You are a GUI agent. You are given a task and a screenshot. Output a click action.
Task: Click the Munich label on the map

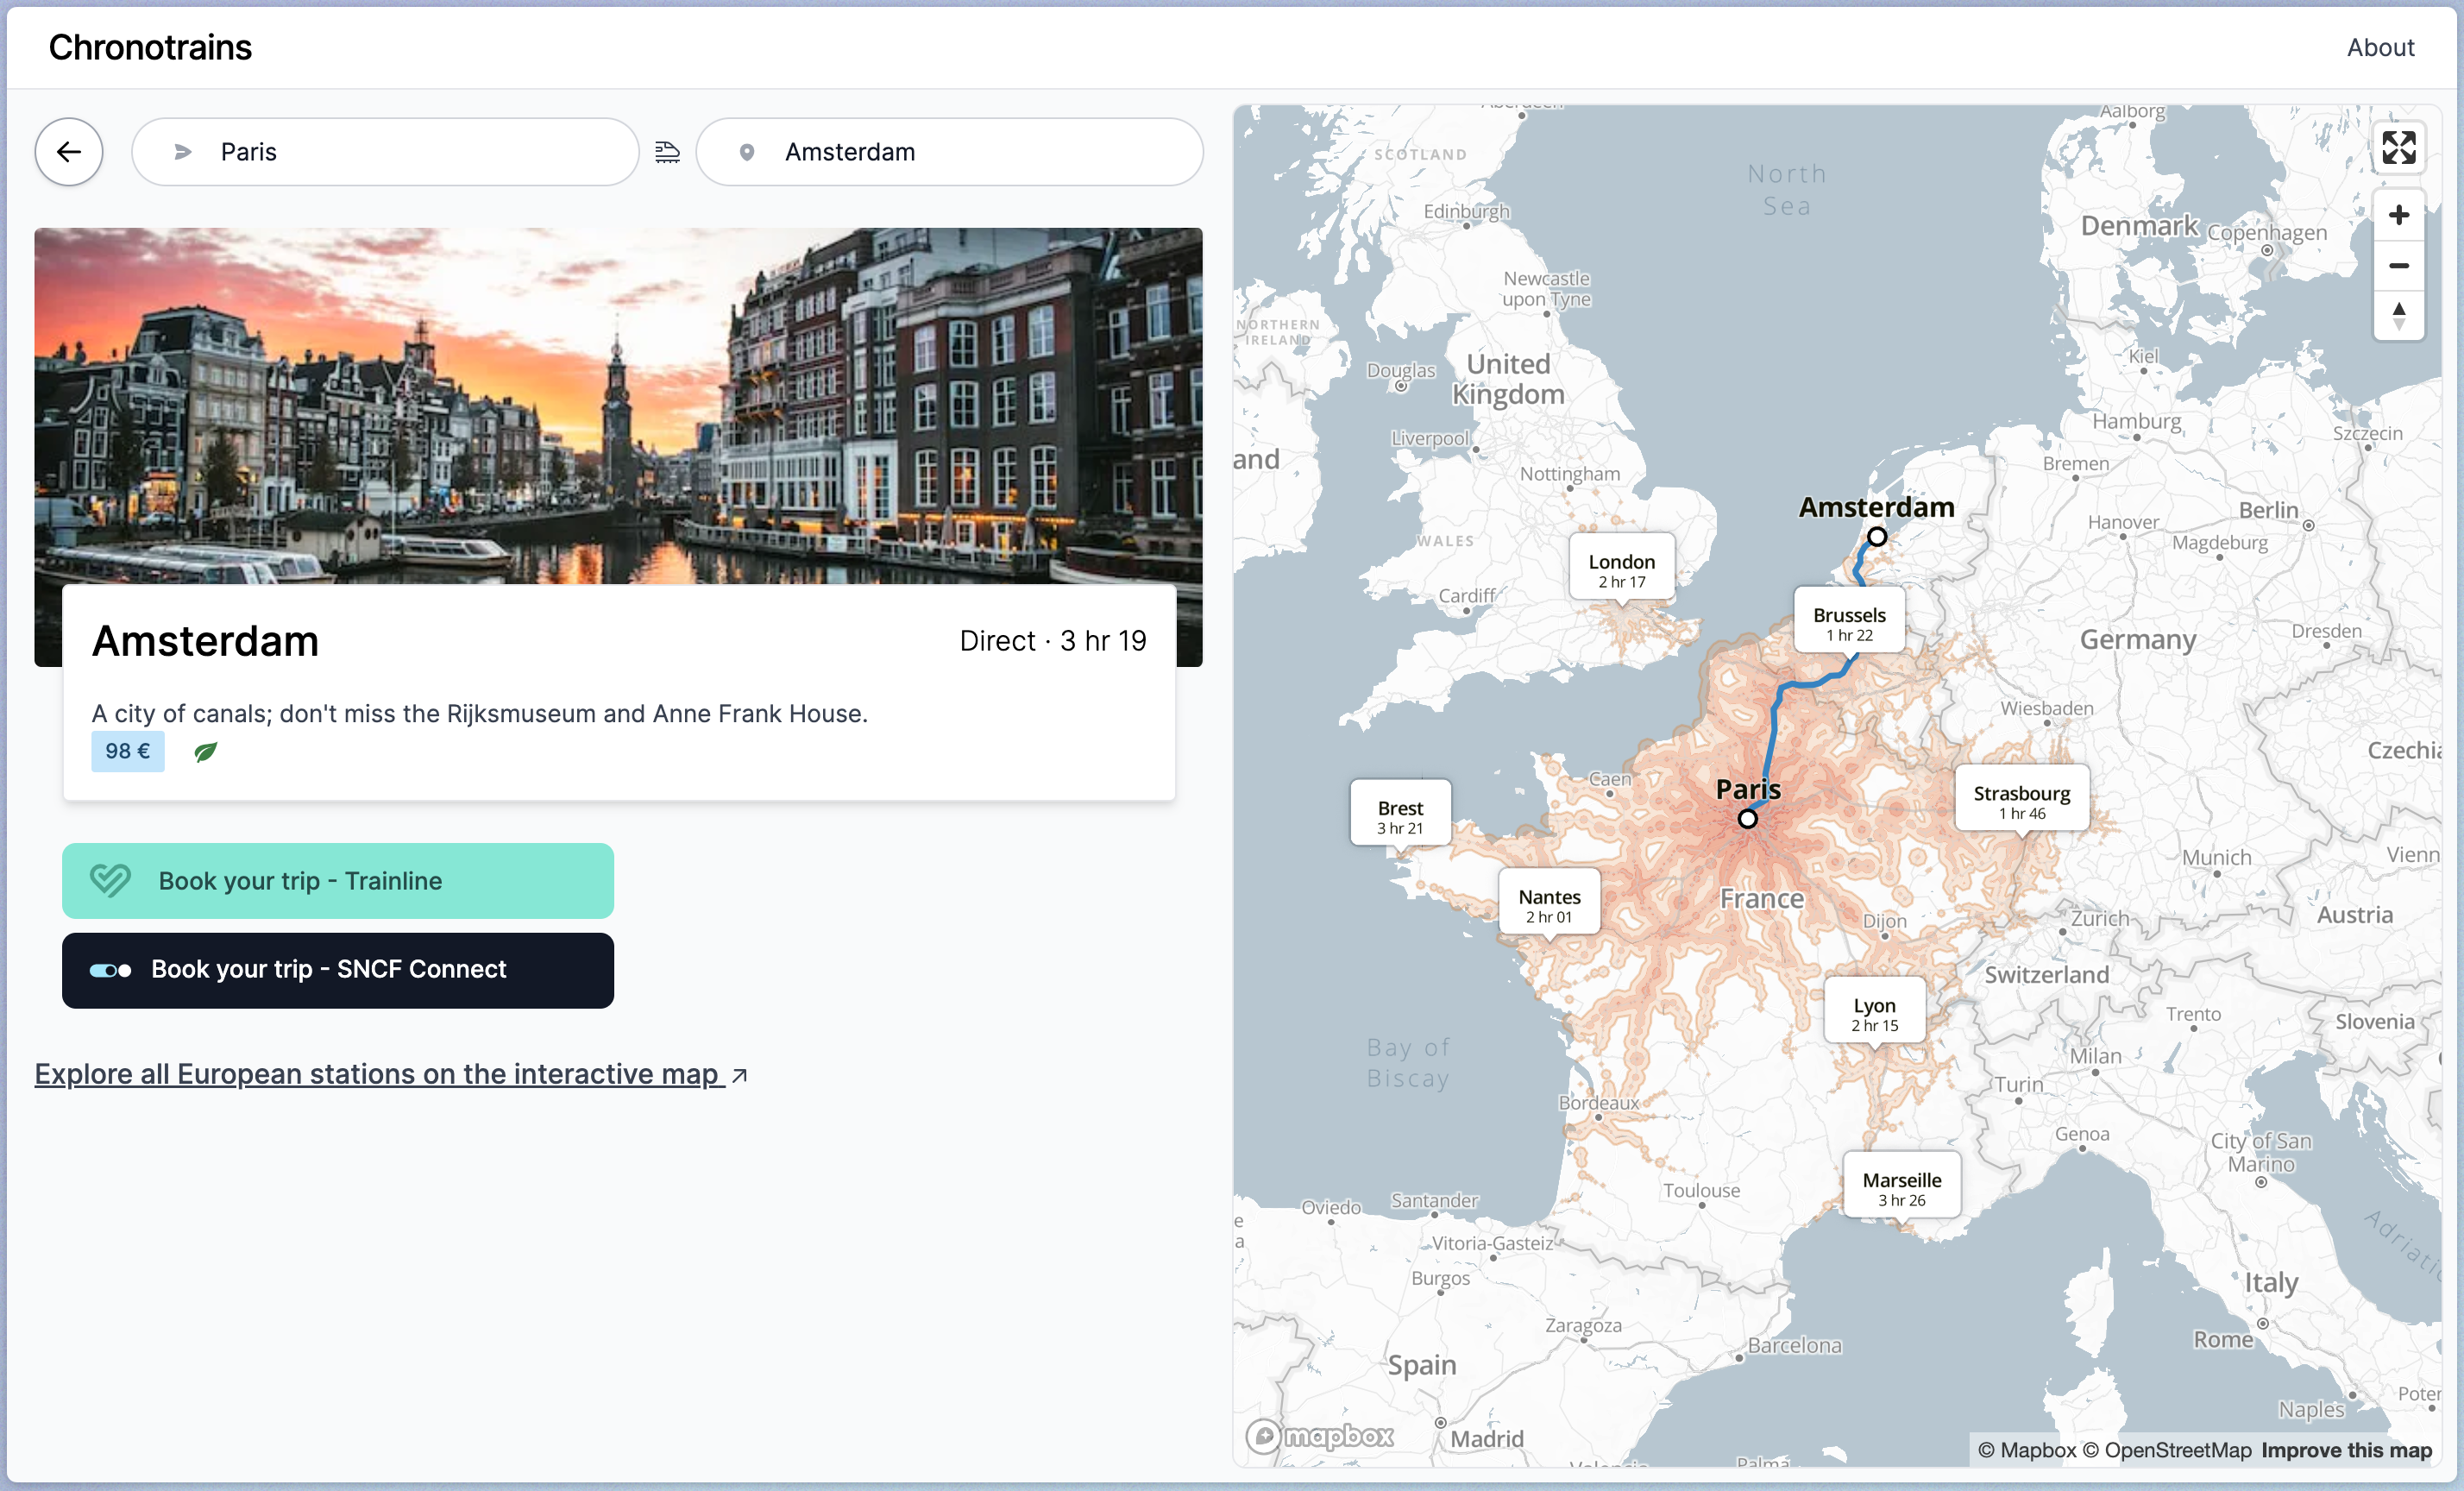click(x=2216, y=857)
